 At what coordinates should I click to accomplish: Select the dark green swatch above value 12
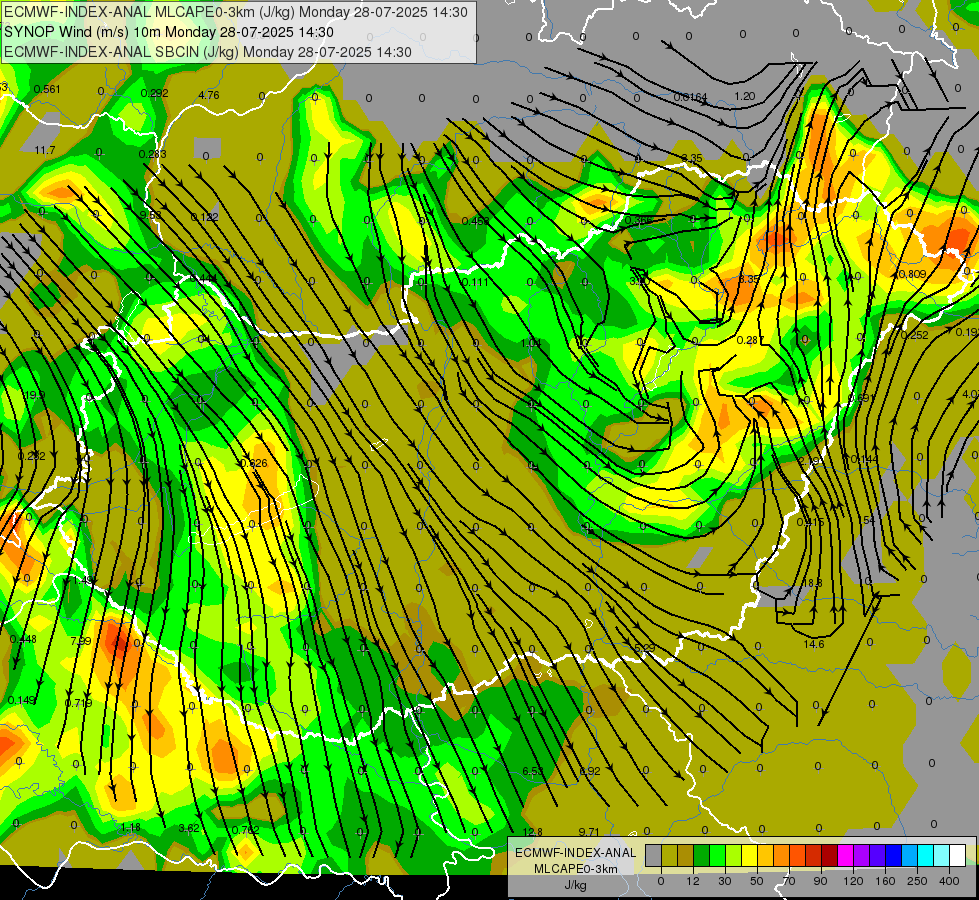(702, 855)
